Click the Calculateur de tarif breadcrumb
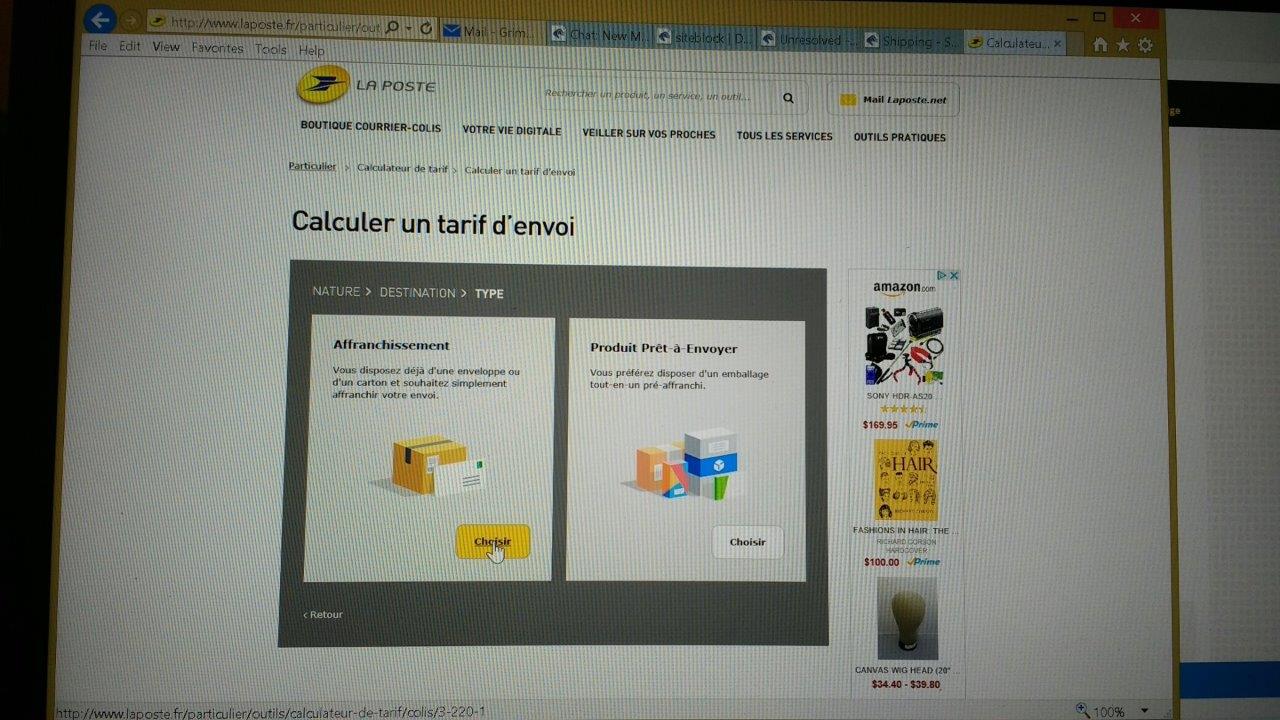1280x720 pixels. (x=402, y=168)
